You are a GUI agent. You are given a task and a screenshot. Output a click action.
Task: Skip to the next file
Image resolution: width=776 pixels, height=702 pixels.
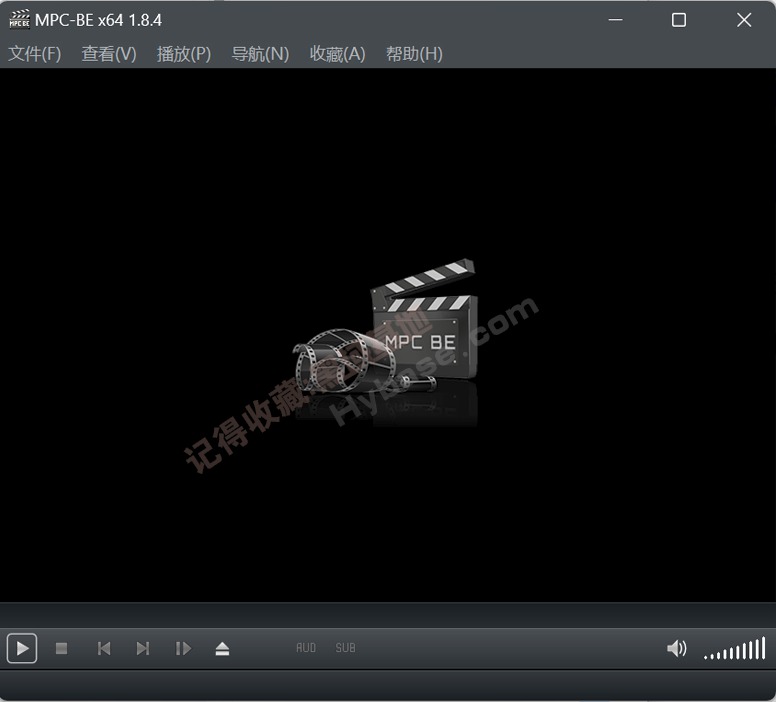[143, 648]
